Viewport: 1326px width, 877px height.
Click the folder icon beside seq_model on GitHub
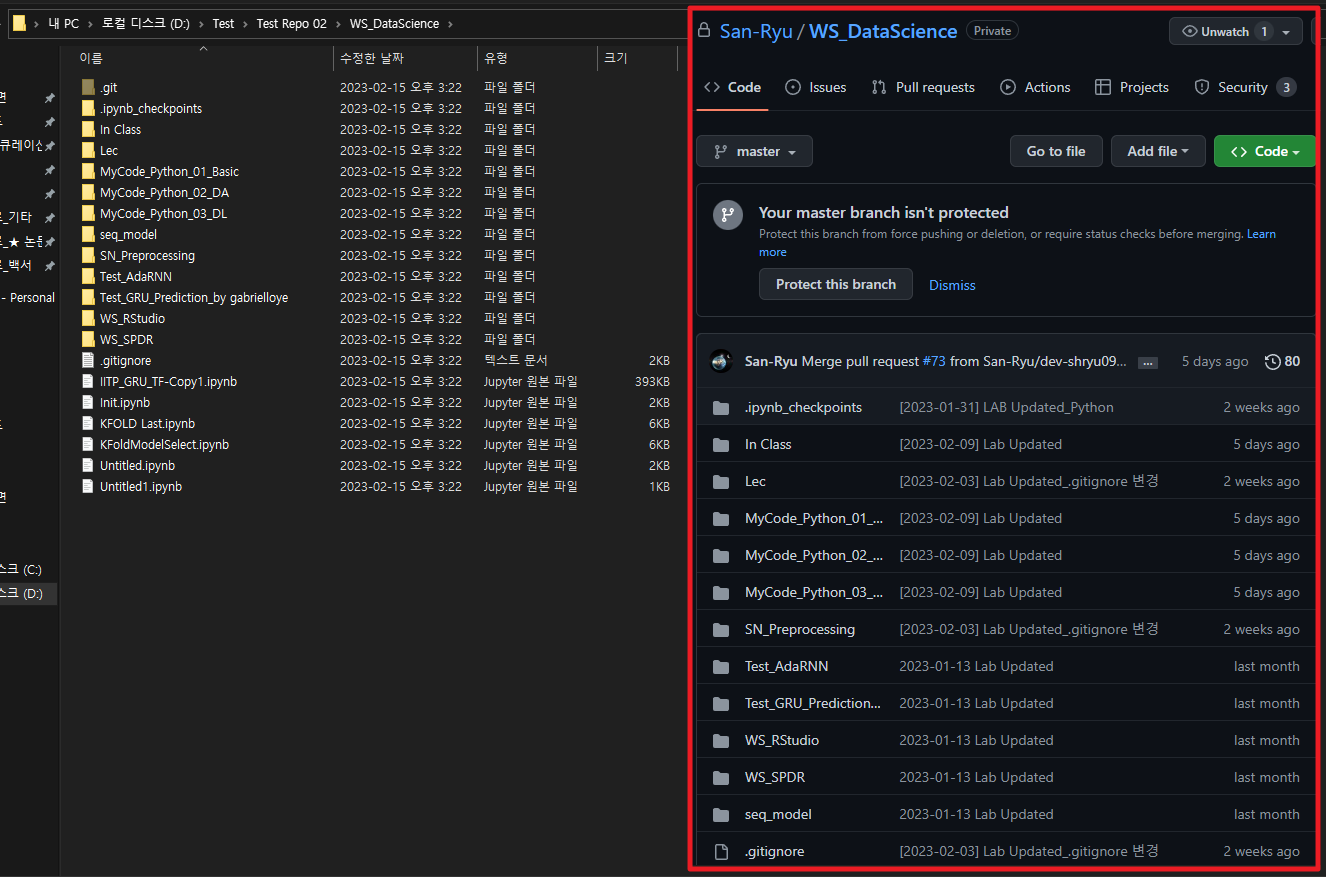(721, 814)
